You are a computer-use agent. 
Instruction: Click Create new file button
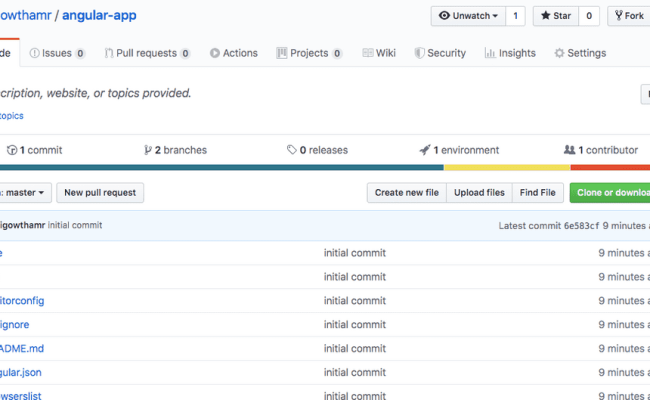[407, 193]
